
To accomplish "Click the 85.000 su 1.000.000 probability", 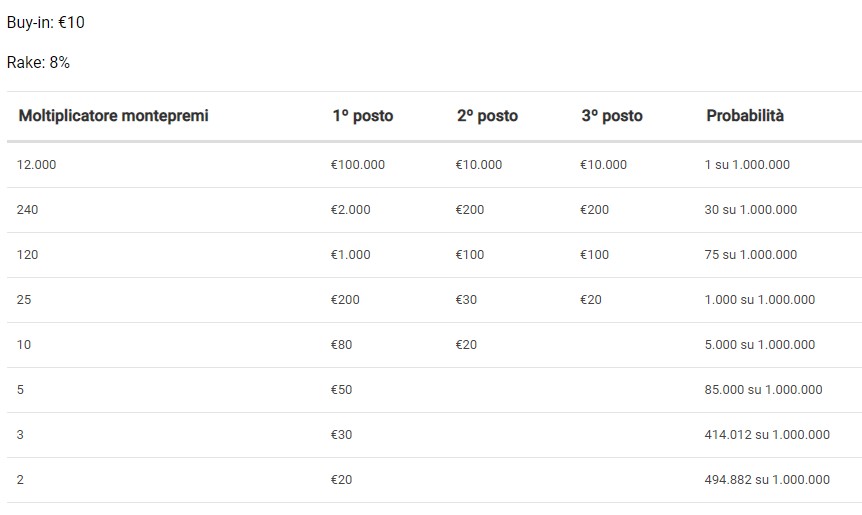I will [763, 390].
